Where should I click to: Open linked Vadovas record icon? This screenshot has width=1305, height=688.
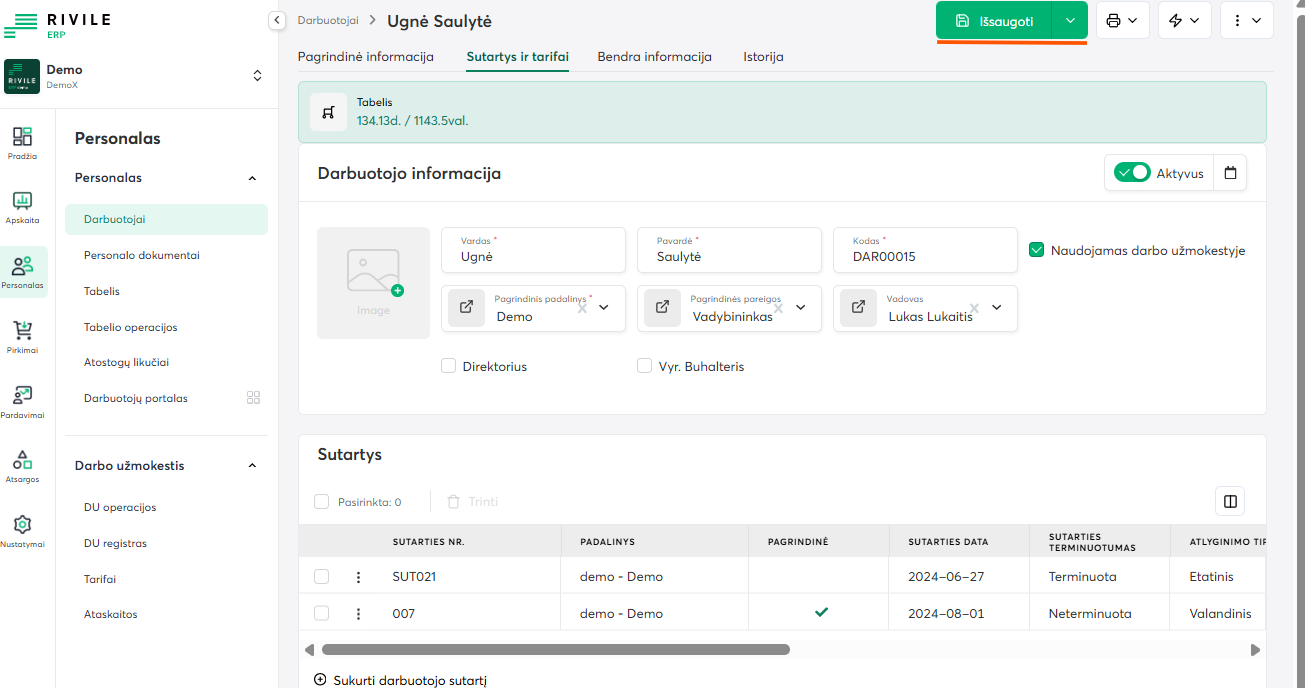pos(858,308)
